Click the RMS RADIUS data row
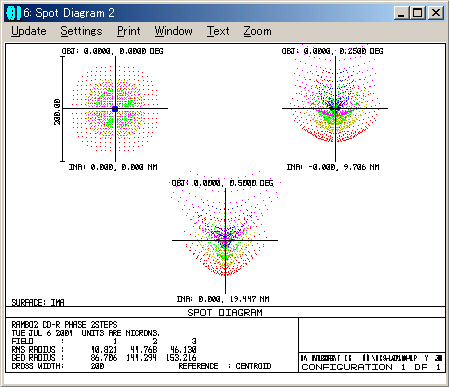Image resolution: width=449 pixels, height=387 pixels. pos(104,349)
